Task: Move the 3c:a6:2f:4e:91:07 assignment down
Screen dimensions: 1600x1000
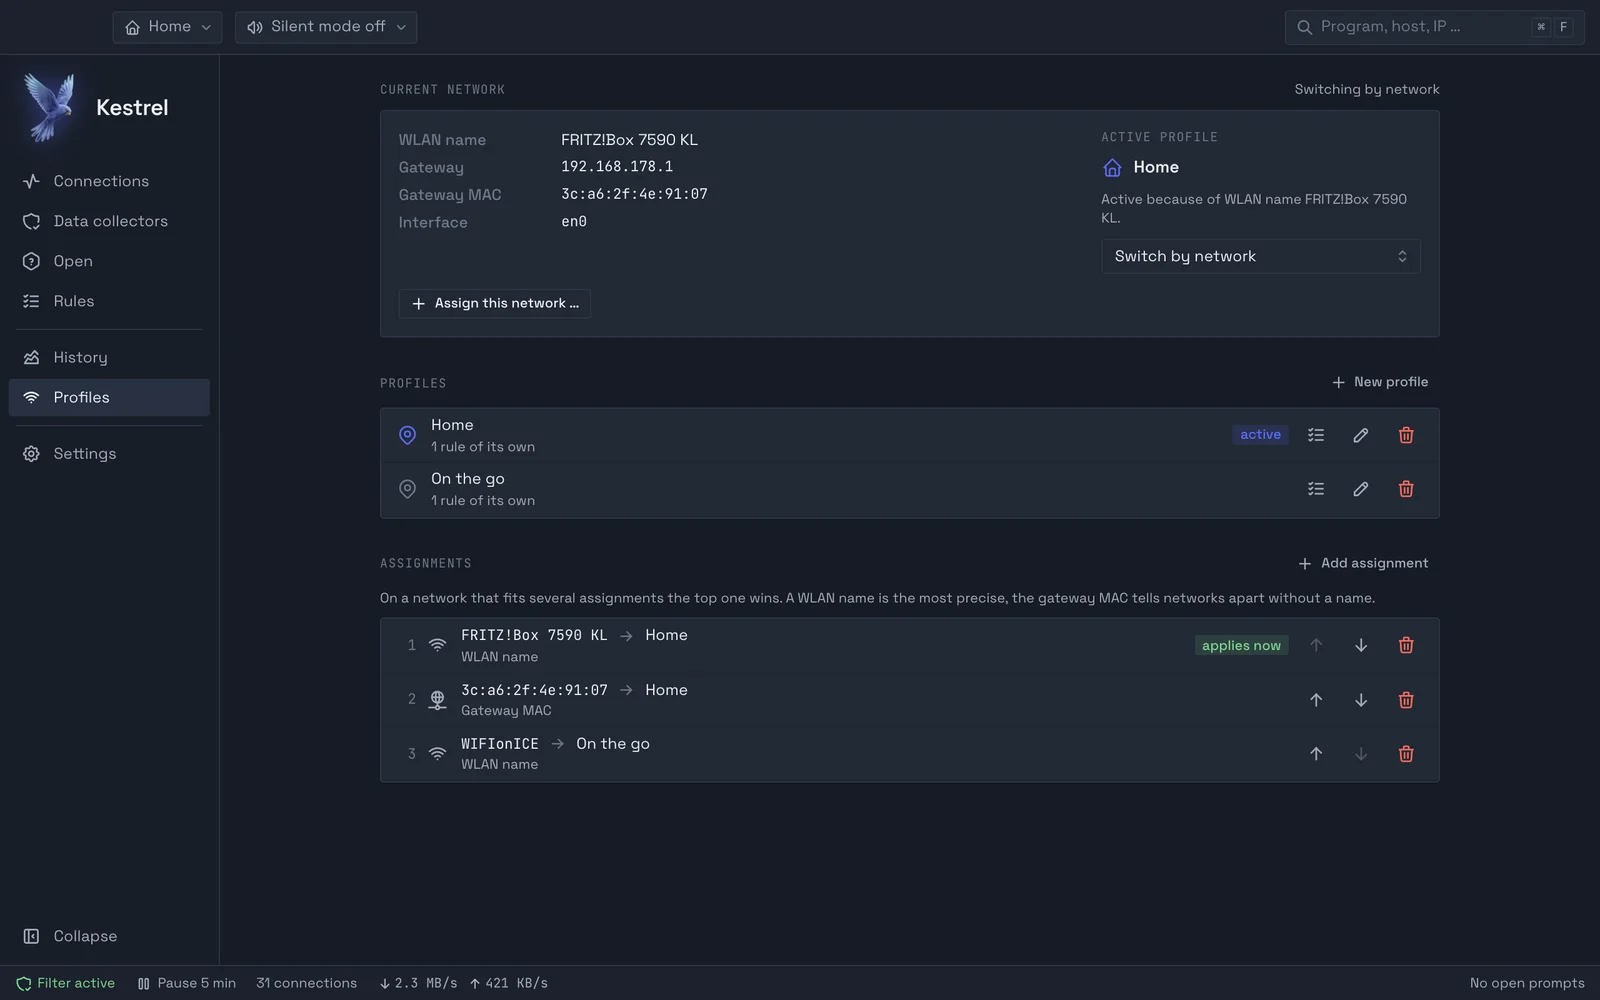Action: 1361,700
